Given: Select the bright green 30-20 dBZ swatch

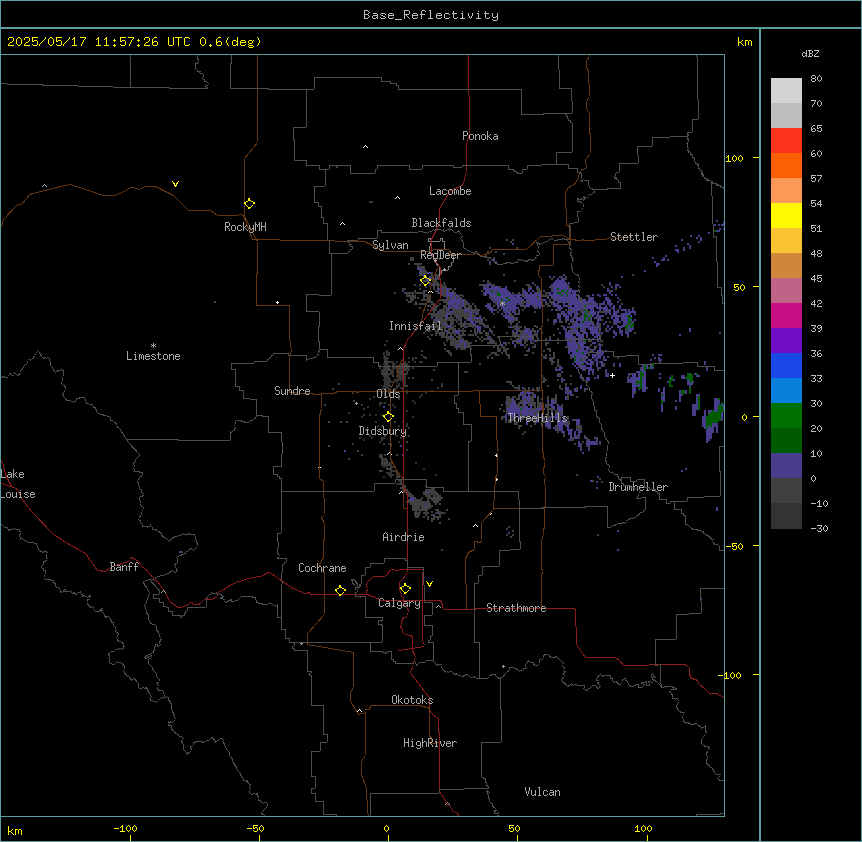Looking at the screenshot, I should pyautogui.click(x=786, y=415).
